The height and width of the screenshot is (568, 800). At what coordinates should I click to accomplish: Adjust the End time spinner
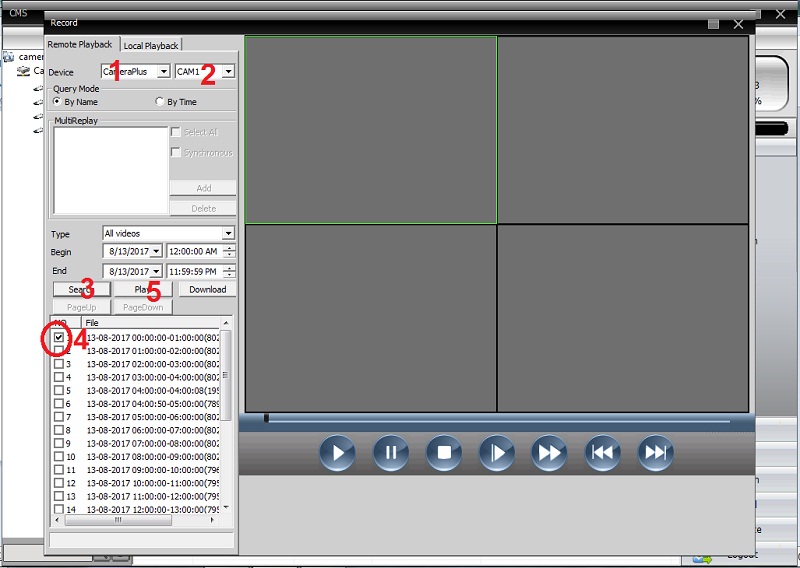click(230, 271)
